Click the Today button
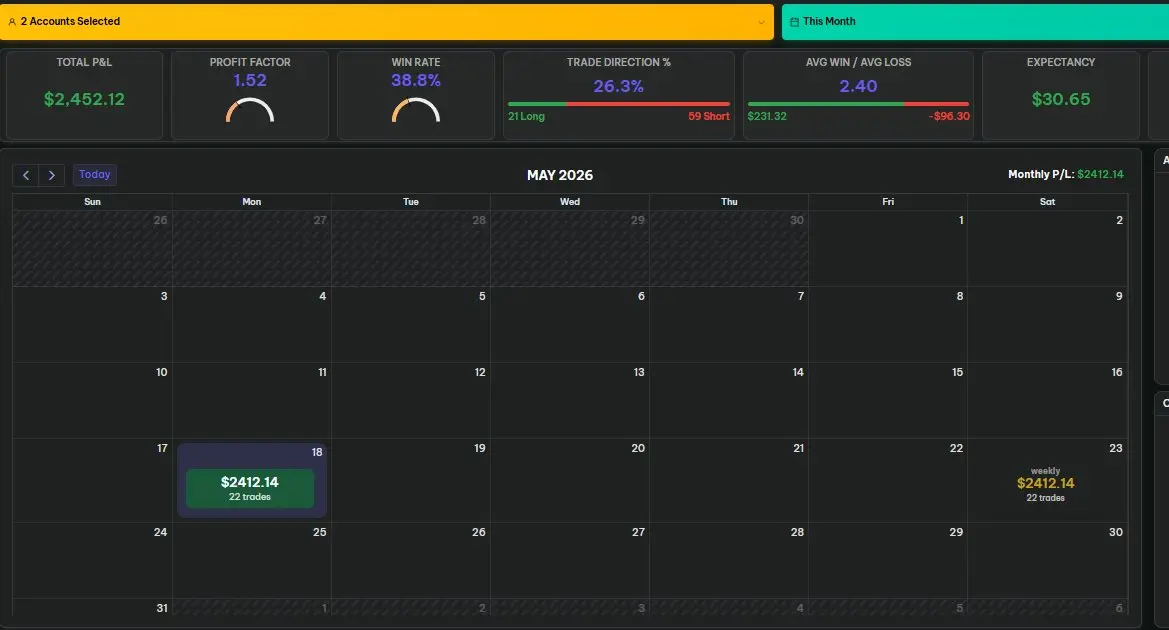Image resolution: width=1169 pixels, height=630 pixels. click(95, 174)
